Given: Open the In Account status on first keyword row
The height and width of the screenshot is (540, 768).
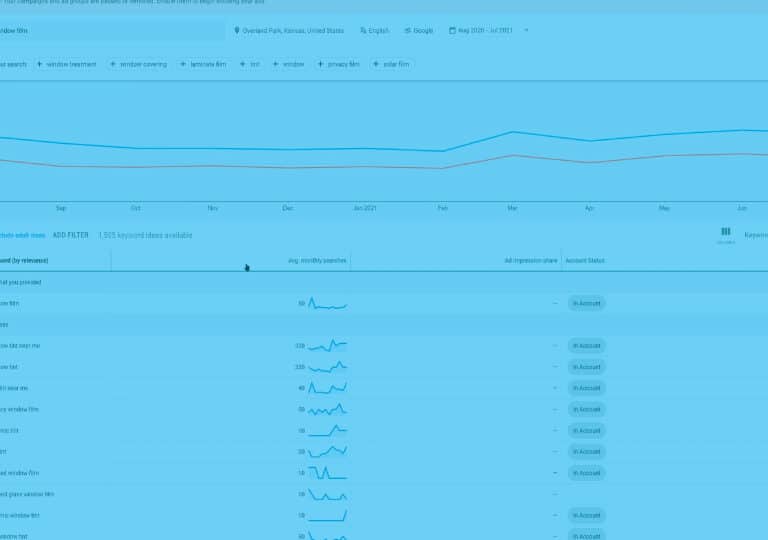Looking at the screenshot, I should coord(586,303).
